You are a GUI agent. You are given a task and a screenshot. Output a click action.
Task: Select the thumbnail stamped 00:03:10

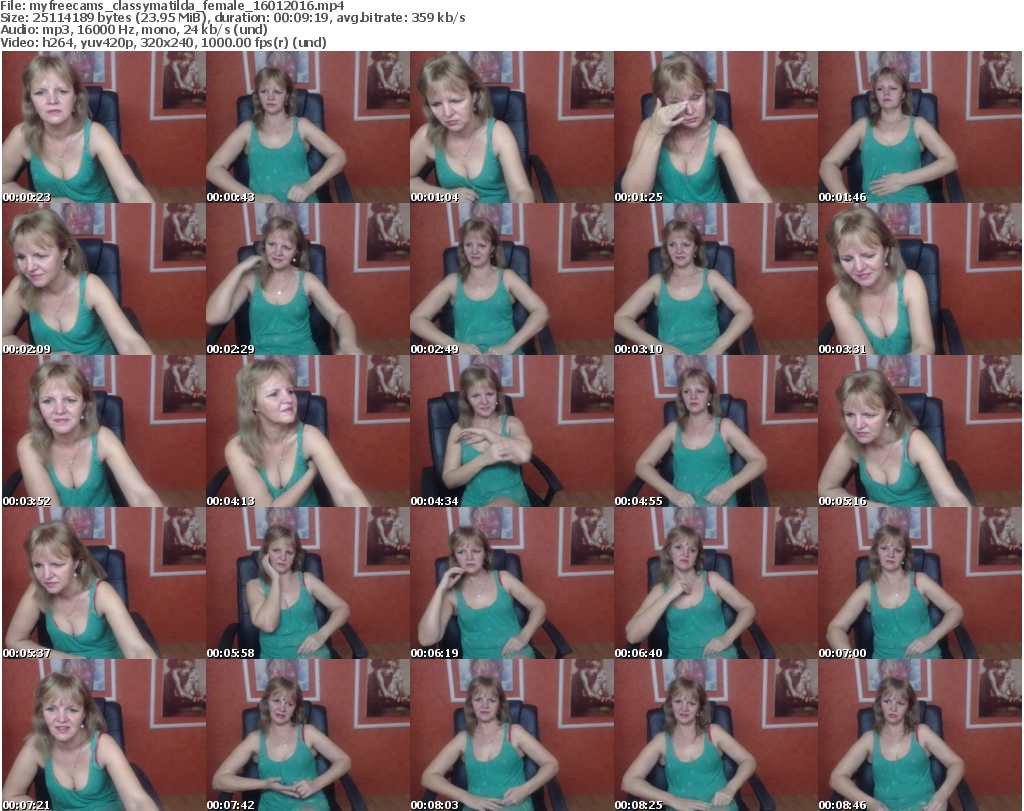click(x=716, y=279)
